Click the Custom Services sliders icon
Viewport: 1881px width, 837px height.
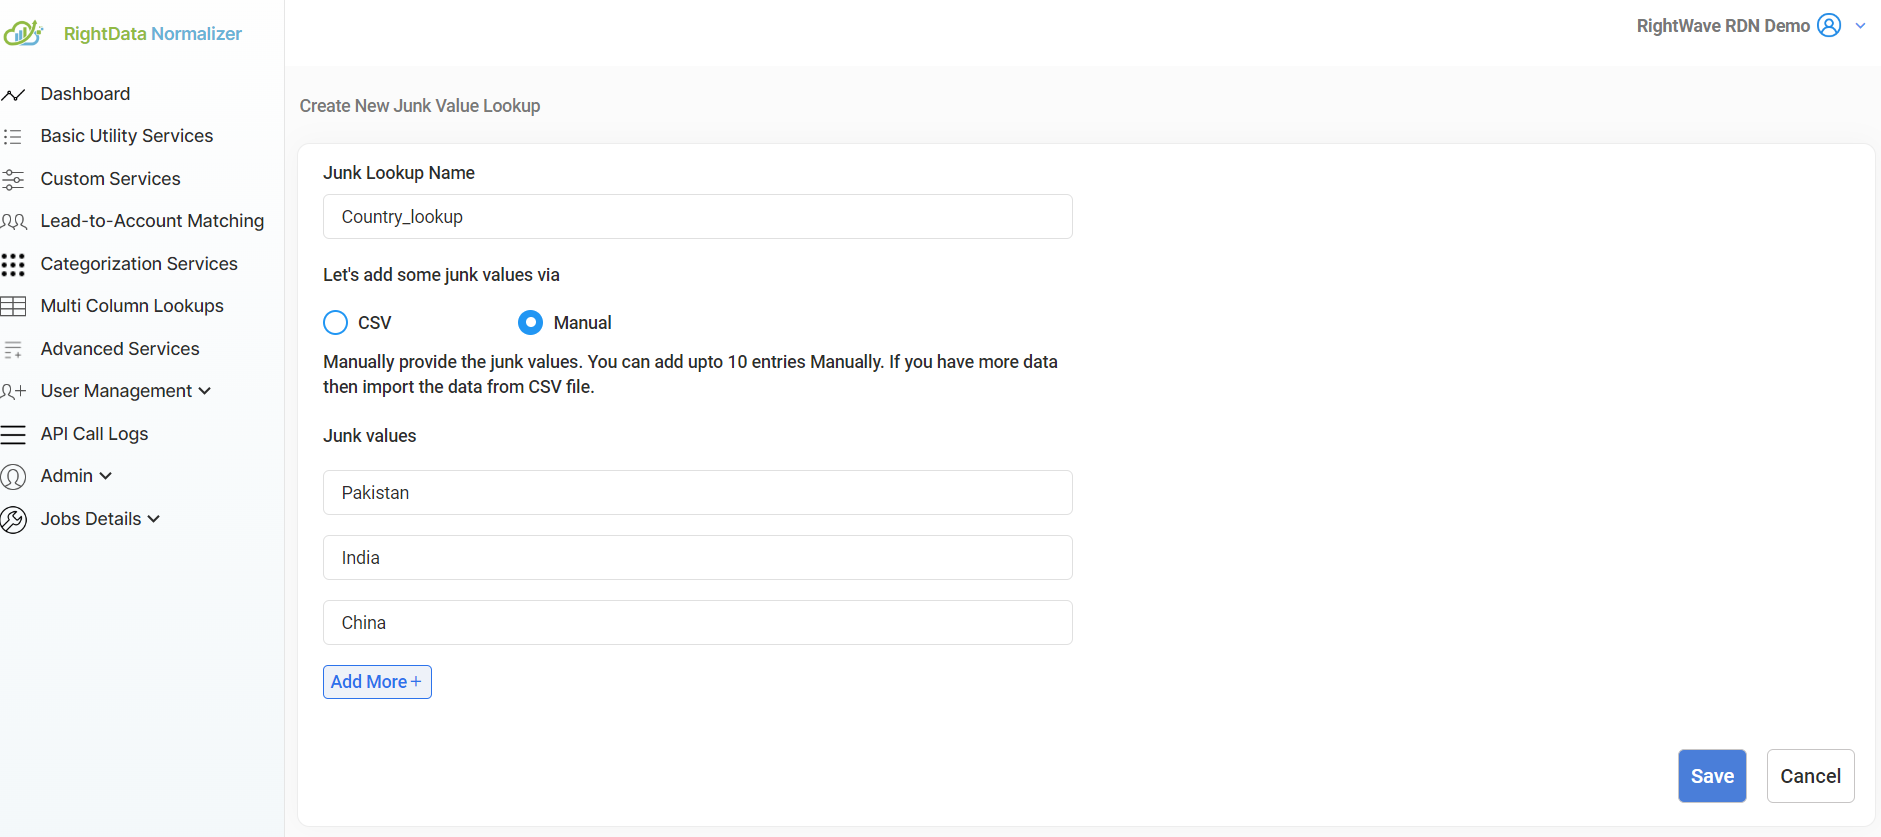point(13,180)
